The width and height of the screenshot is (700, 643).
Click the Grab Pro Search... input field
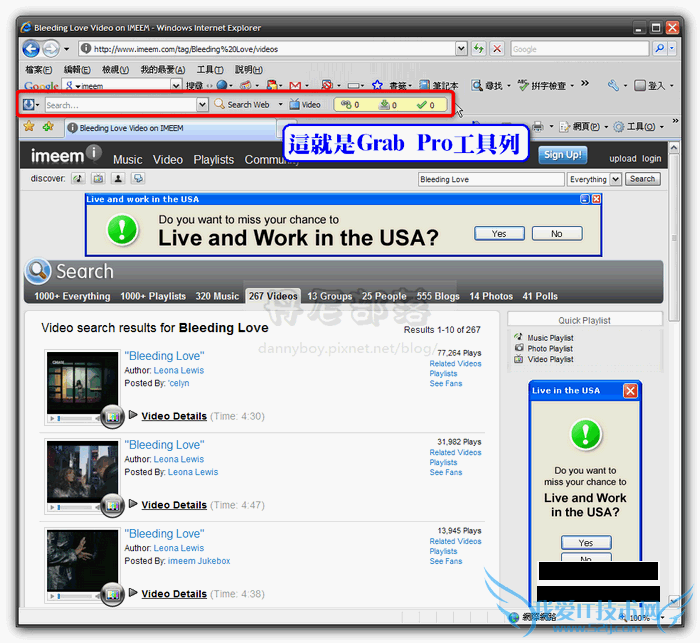pos(121,105)
